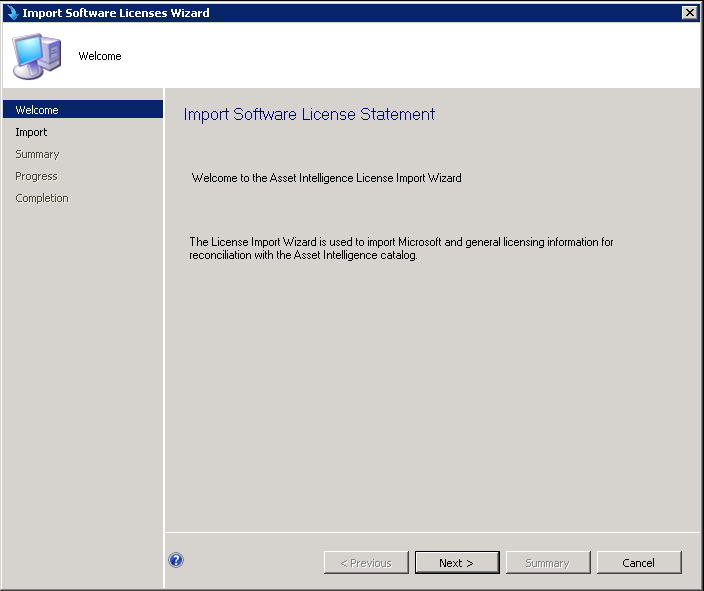Image resolution: width=704 pixels, height=591 pixels.
Task: Click the License Import Wizard description paragraph
Action: 401,248
